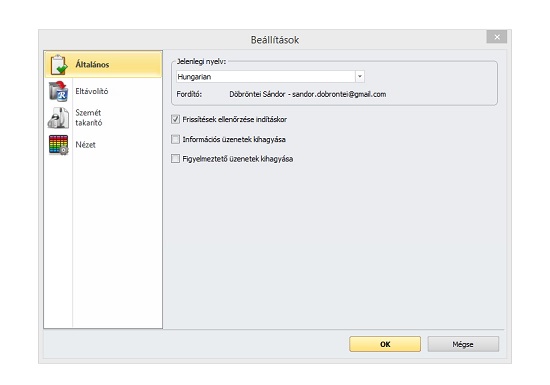The height and width of the screenshot is (385, 550).
Task: Open the Általános settings tab label
Action: (92, 65)
